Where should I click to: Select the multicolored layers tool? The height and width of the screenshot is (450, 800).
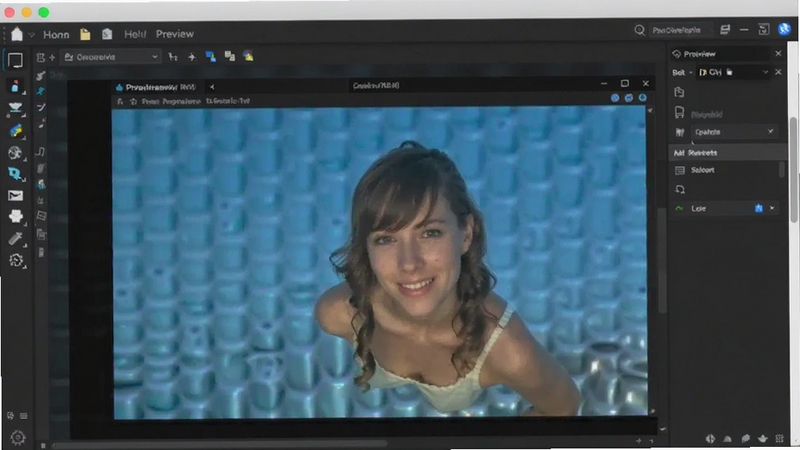(15, 131)
